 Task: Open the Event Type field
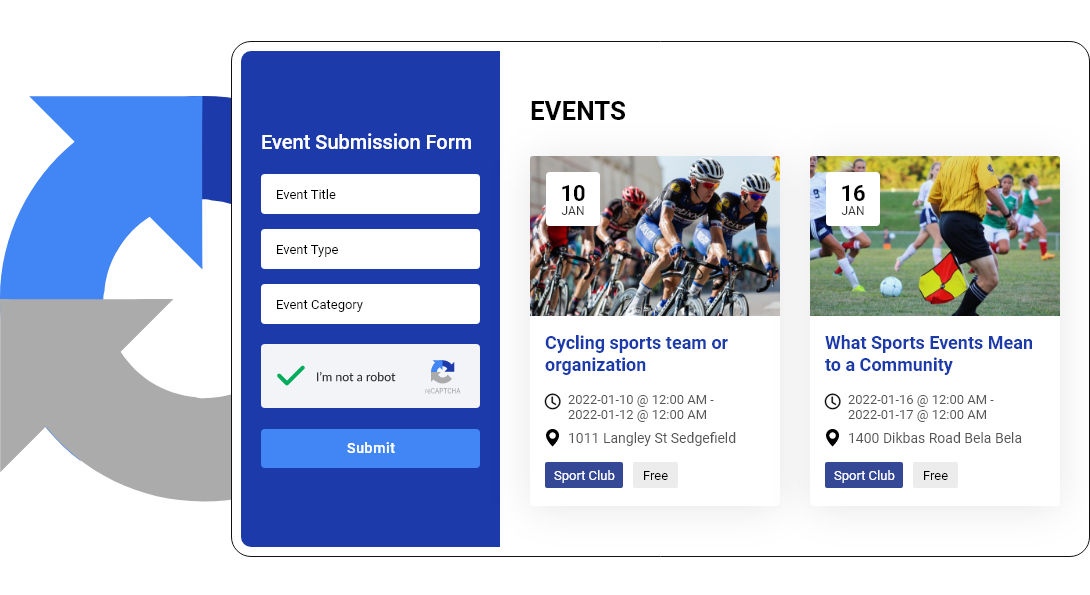370,249
